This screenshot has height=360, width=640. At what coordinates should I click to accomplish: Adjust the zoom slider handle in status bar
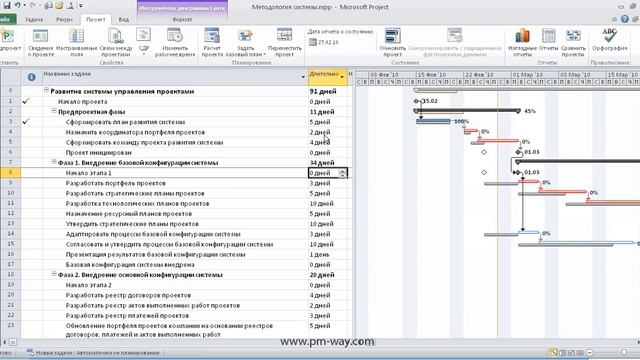pyautogui.click(x=624, y=352)
